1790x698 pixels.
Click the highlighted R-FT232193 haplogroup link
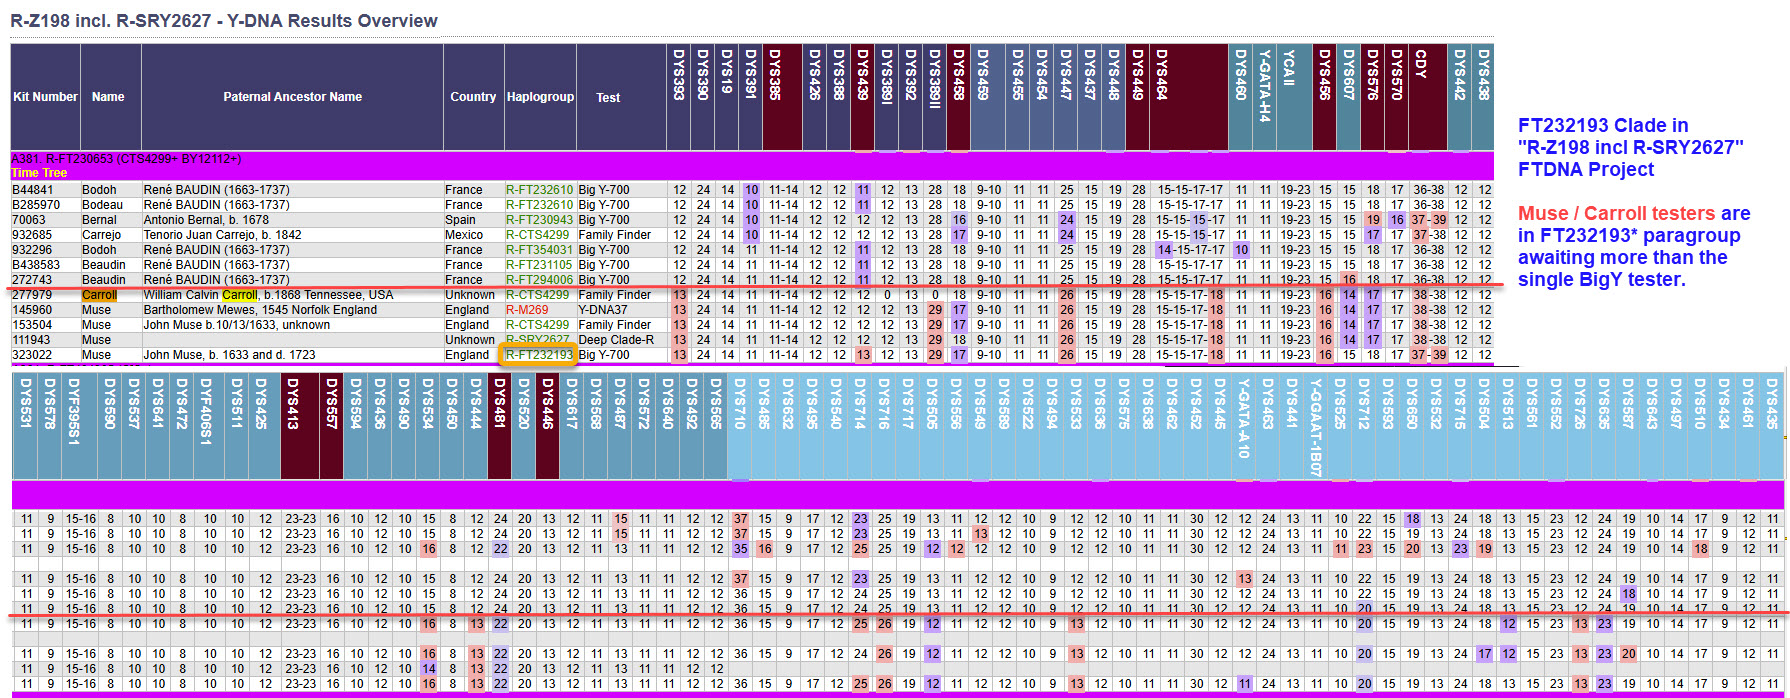click(539, 355)
